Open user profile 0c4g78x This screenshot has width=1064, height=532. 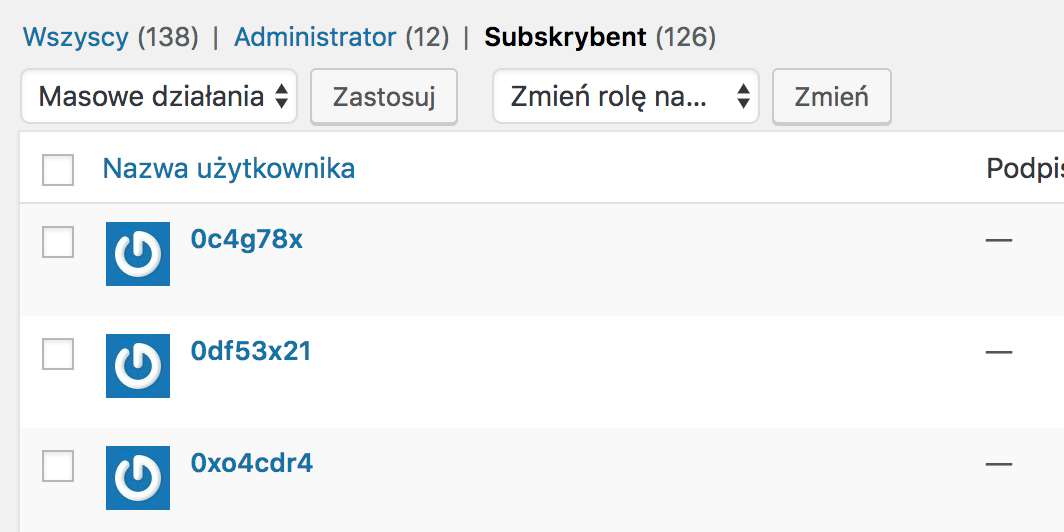pos(247,240)
